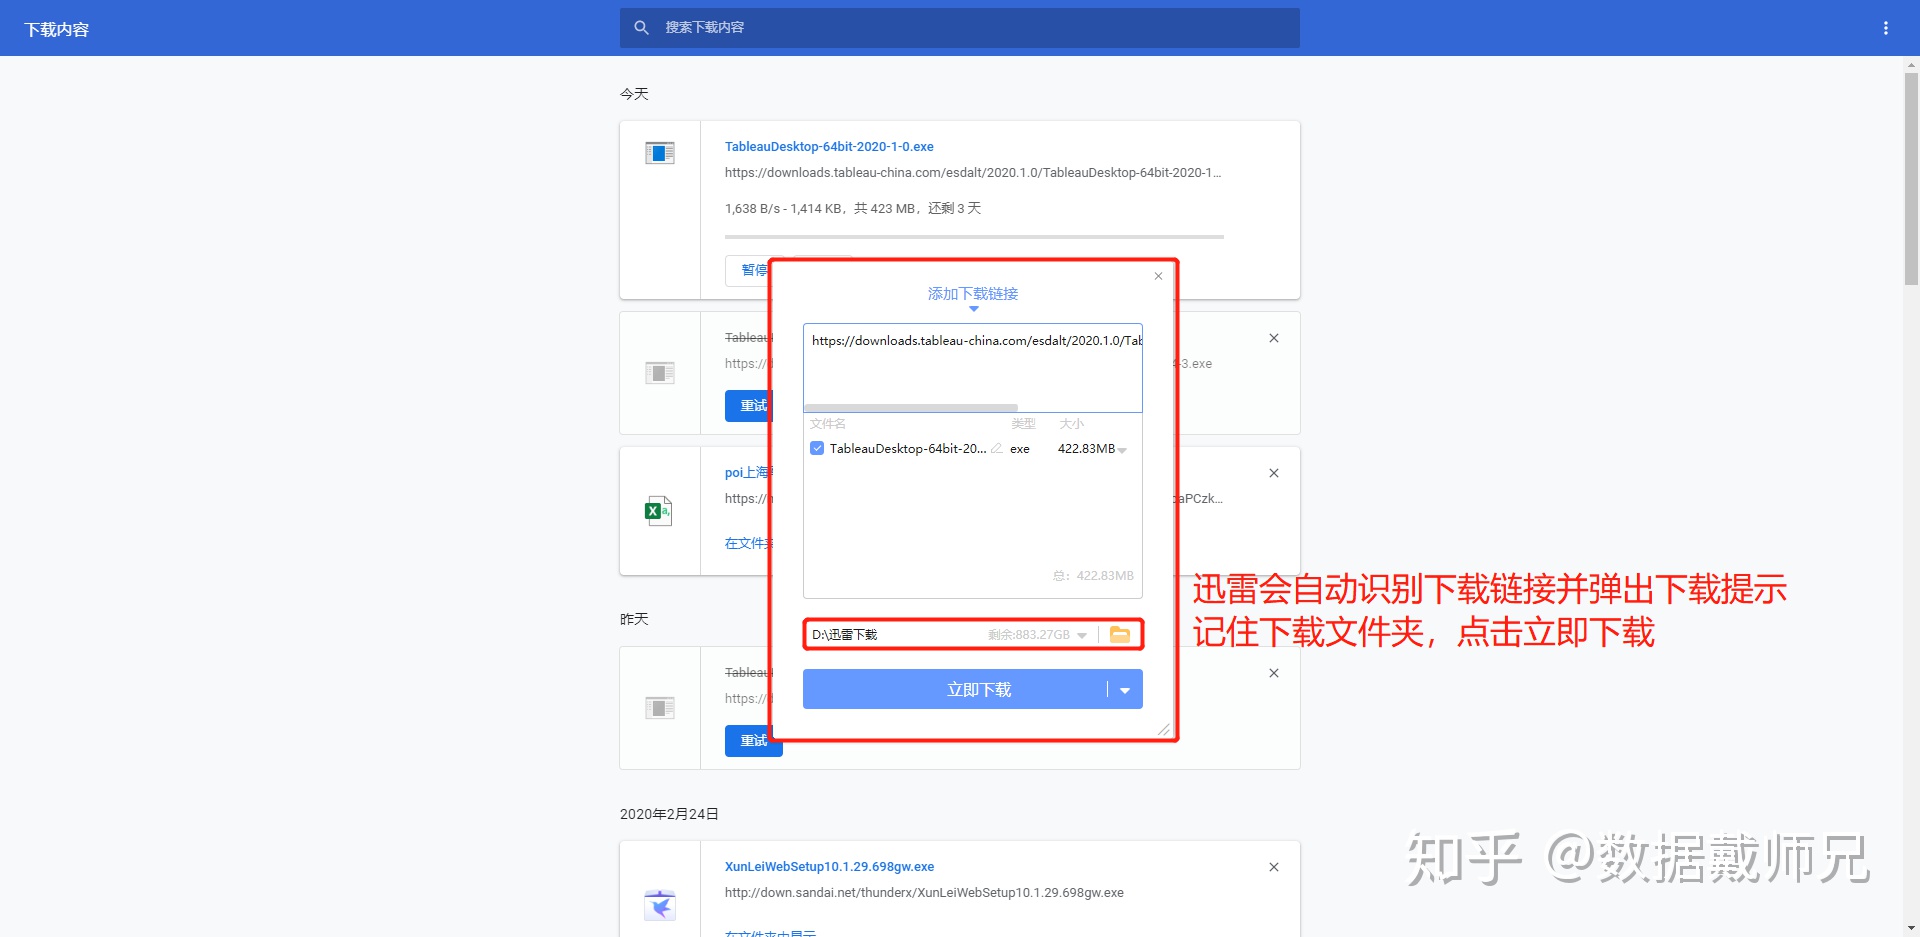Remove yesterday's Tableau download entry
Screen dimensions: 1920x937
point(1274,673)
